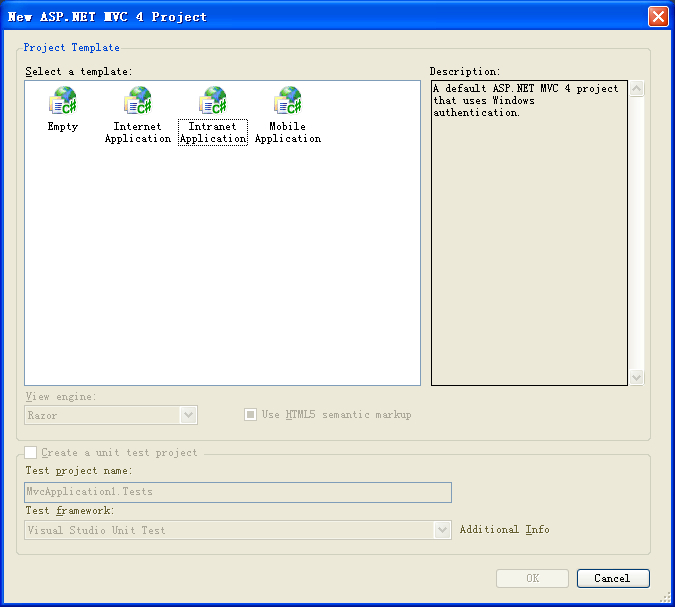Click the 'Internet Application' label text
675x607 pixels.
tap(138, 133)
